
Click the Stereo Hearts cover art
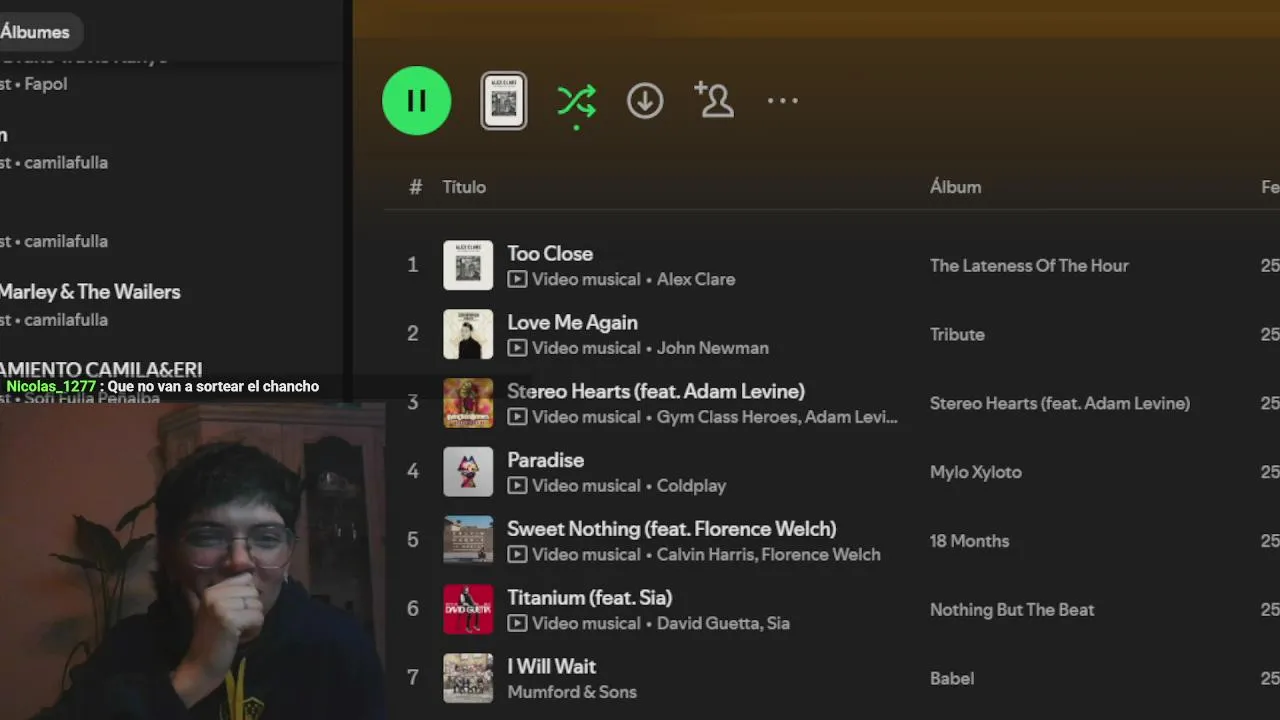(468, 403)
